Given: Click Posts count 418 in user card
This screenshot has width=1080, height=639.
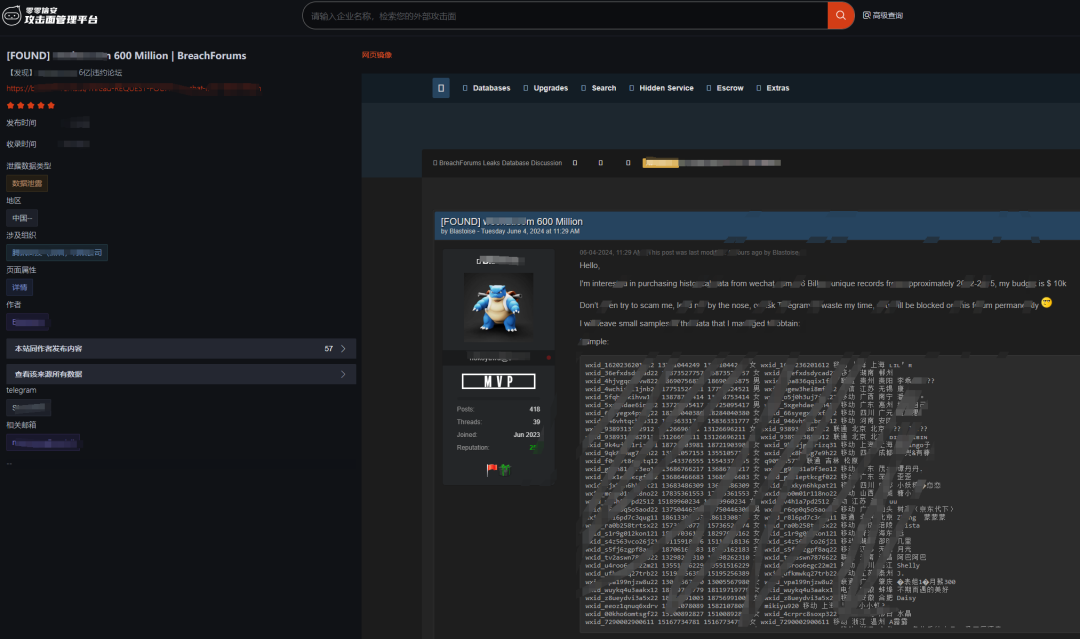Looking at the screenshot, I should coord(534,409).
